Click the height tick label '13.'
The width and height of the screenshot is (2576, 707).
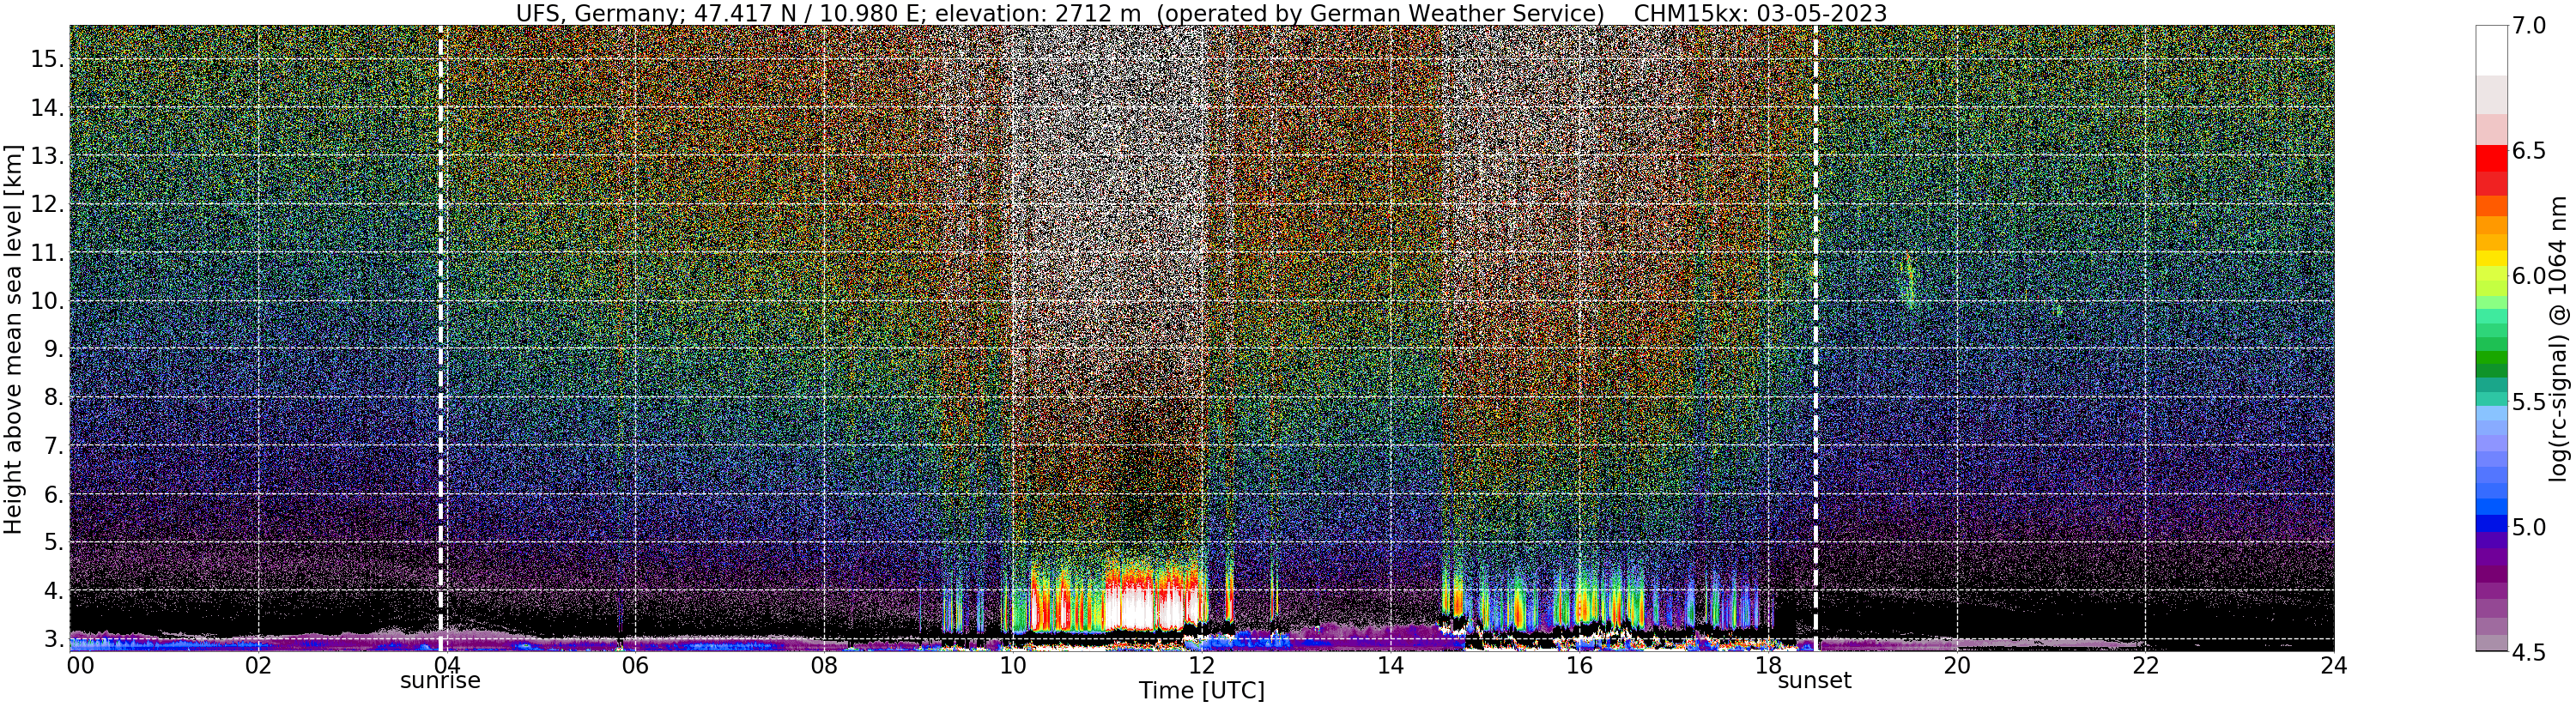coord(47,157)
